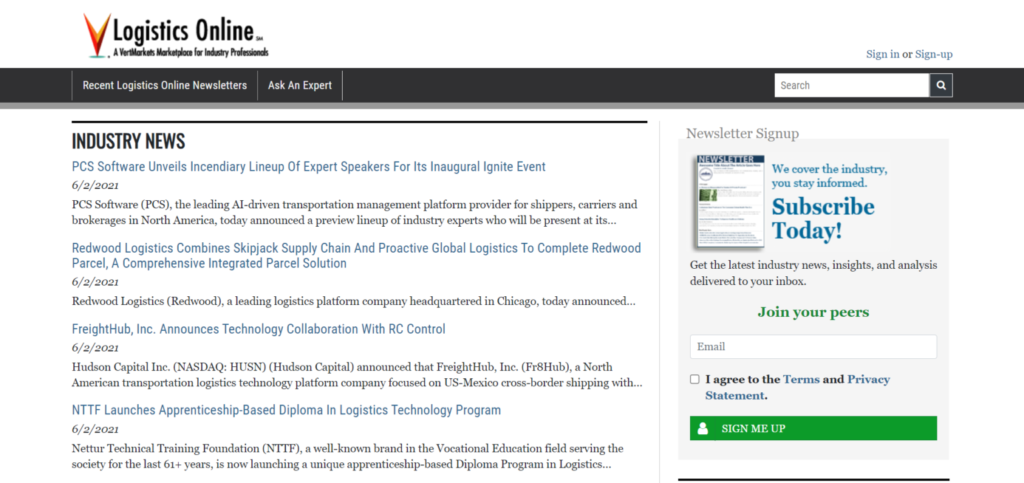1024x483 pixels.
Task: Focus the newsletter Email field
Action: tap(813, 347)
